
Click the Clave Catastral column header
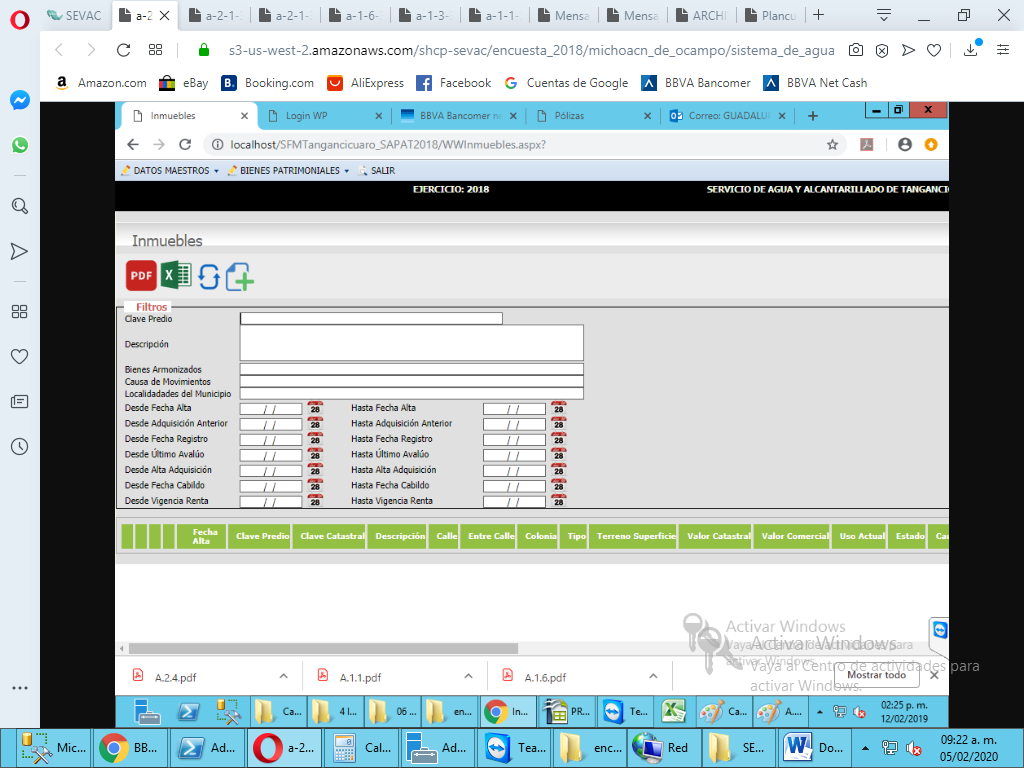click(x=330, y=536)
